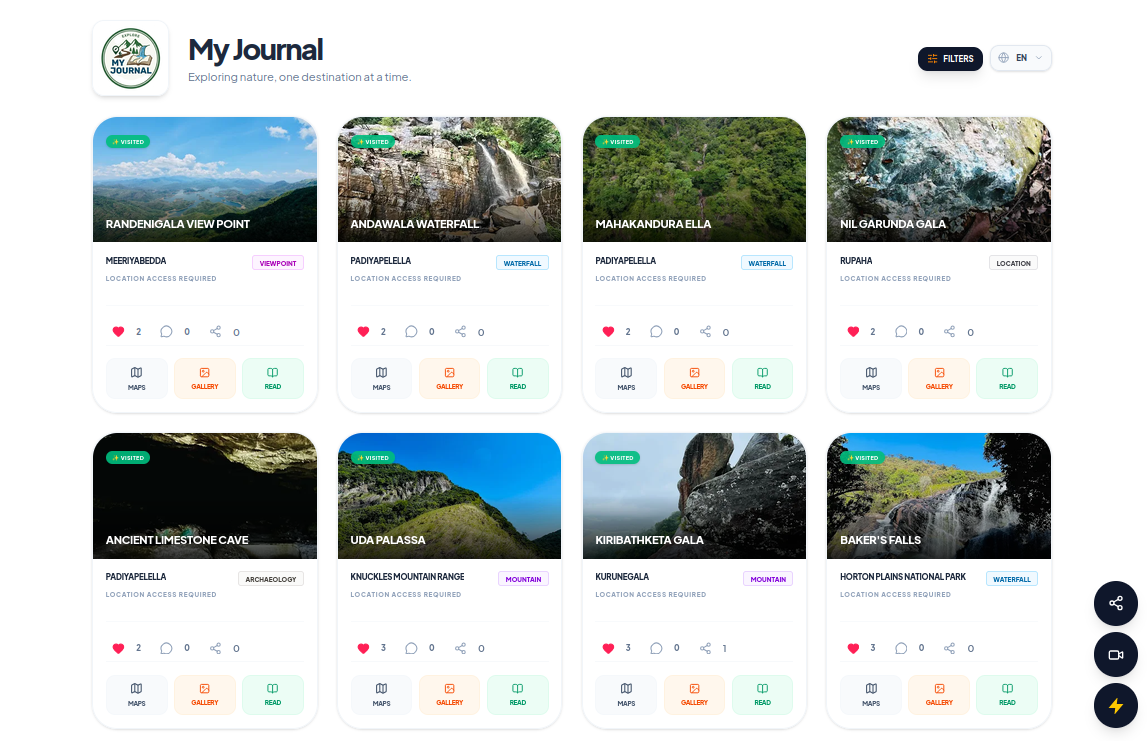Click the Waterfall tag on Andawala card
This screenshot has height=741, width=1148.
click(x=522, y=263)
